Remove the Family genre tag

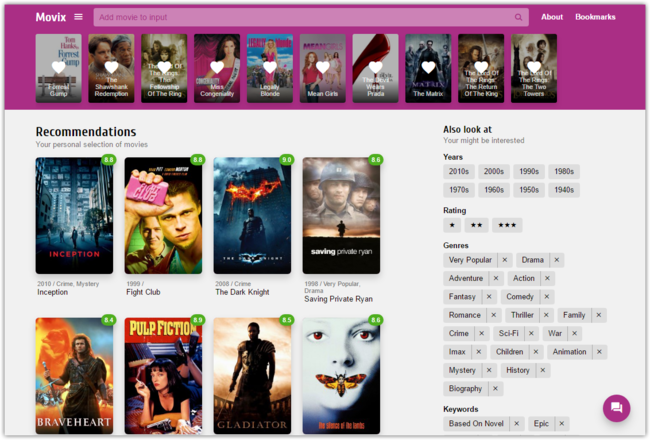tap(599, 315)
